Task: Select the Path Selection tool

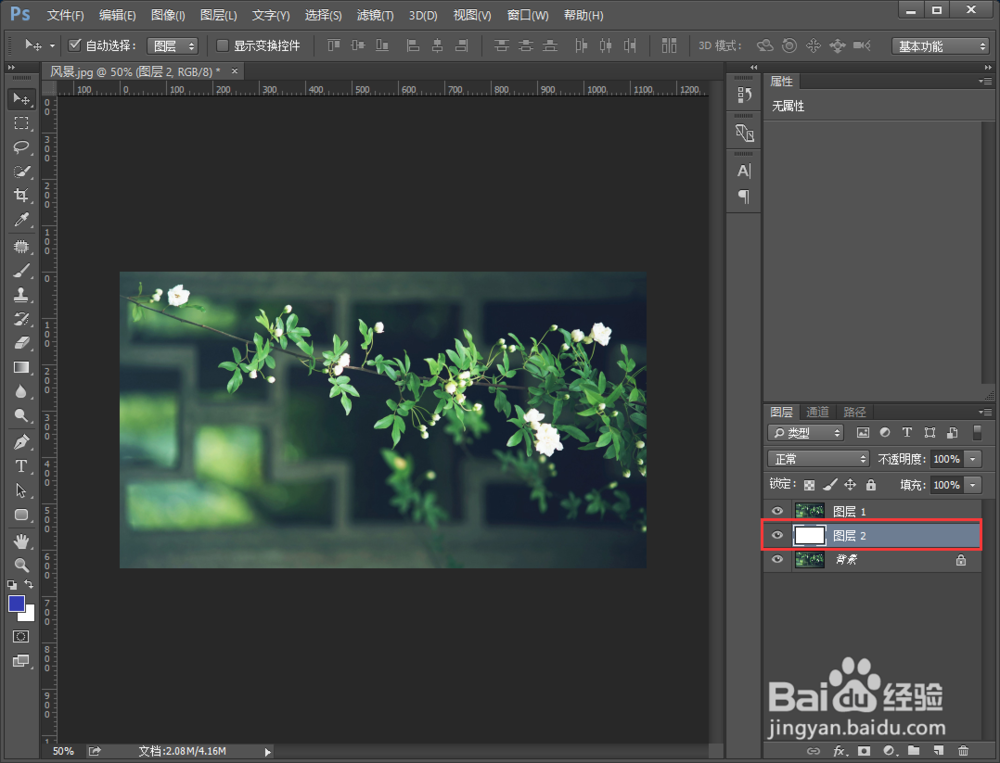Action: tap(21, 491)
